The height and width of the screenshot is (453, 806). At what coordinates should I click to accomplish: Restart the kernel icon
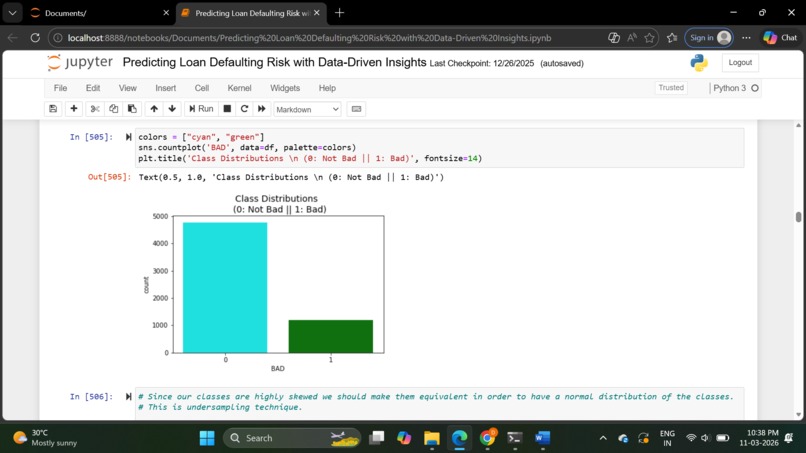click(x=244, y=109)
